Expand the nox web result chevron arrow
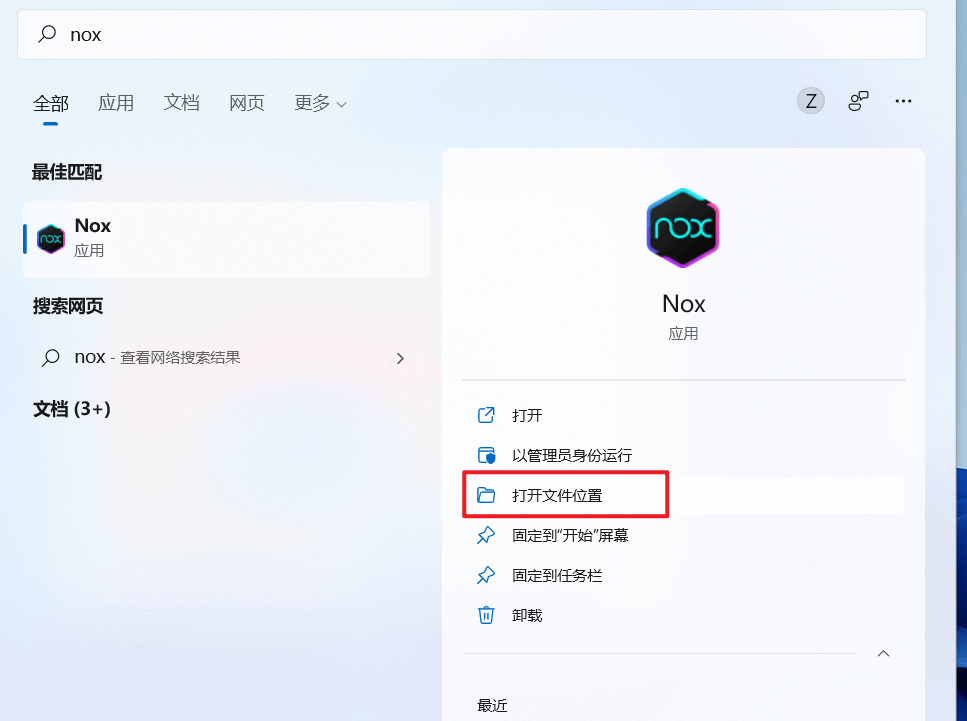967x721 pixels. [x=400, y=358]
